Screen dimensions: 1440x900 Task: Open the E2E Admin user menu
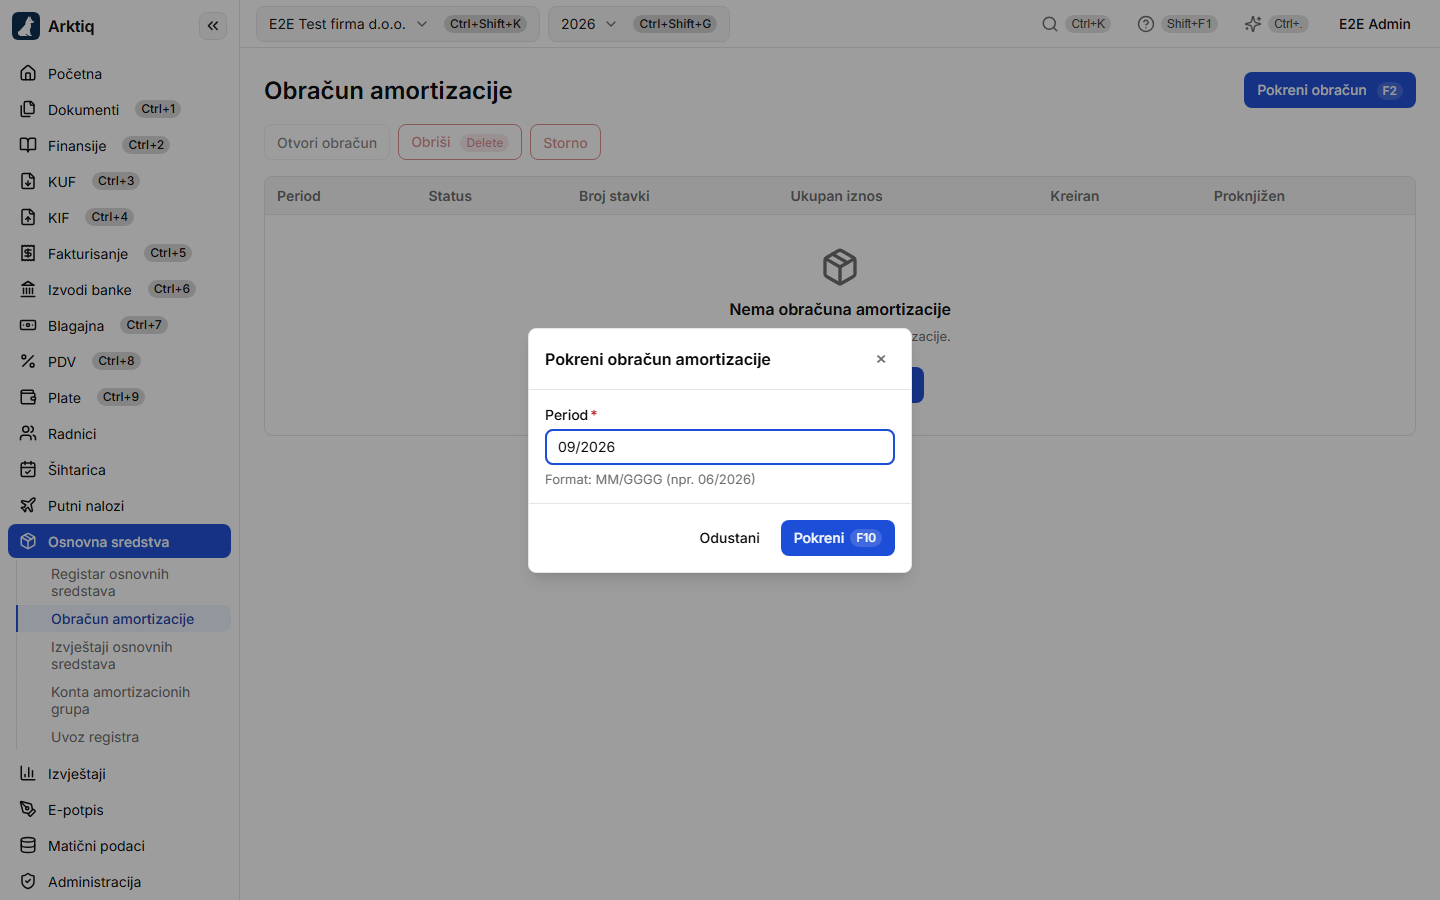click(x=1375, y=24)
